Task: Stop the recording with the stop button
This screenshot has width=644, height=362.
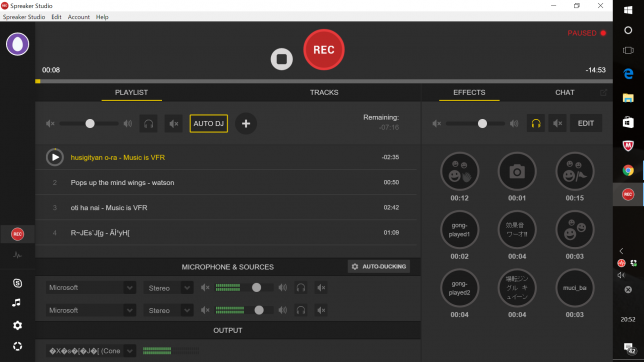Action: click(282, 59)
